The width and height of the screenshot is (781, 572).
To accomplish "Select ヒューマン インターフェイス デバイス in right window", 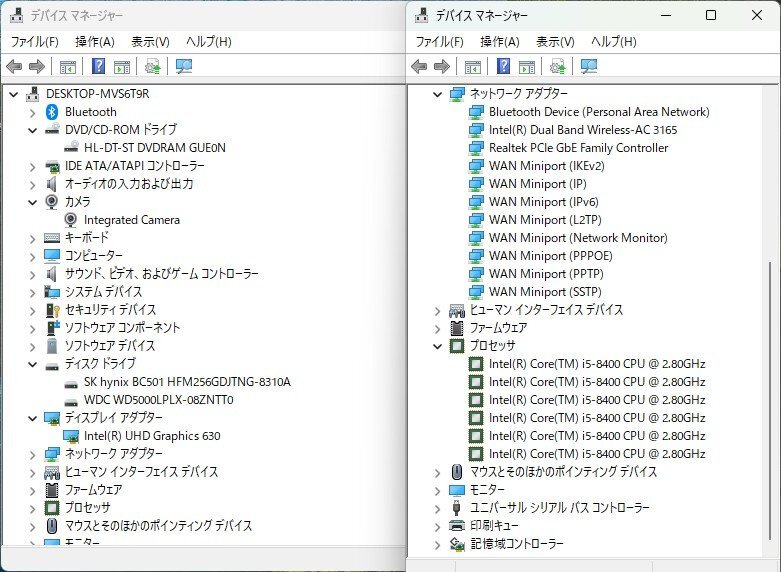I will (546, 310).
